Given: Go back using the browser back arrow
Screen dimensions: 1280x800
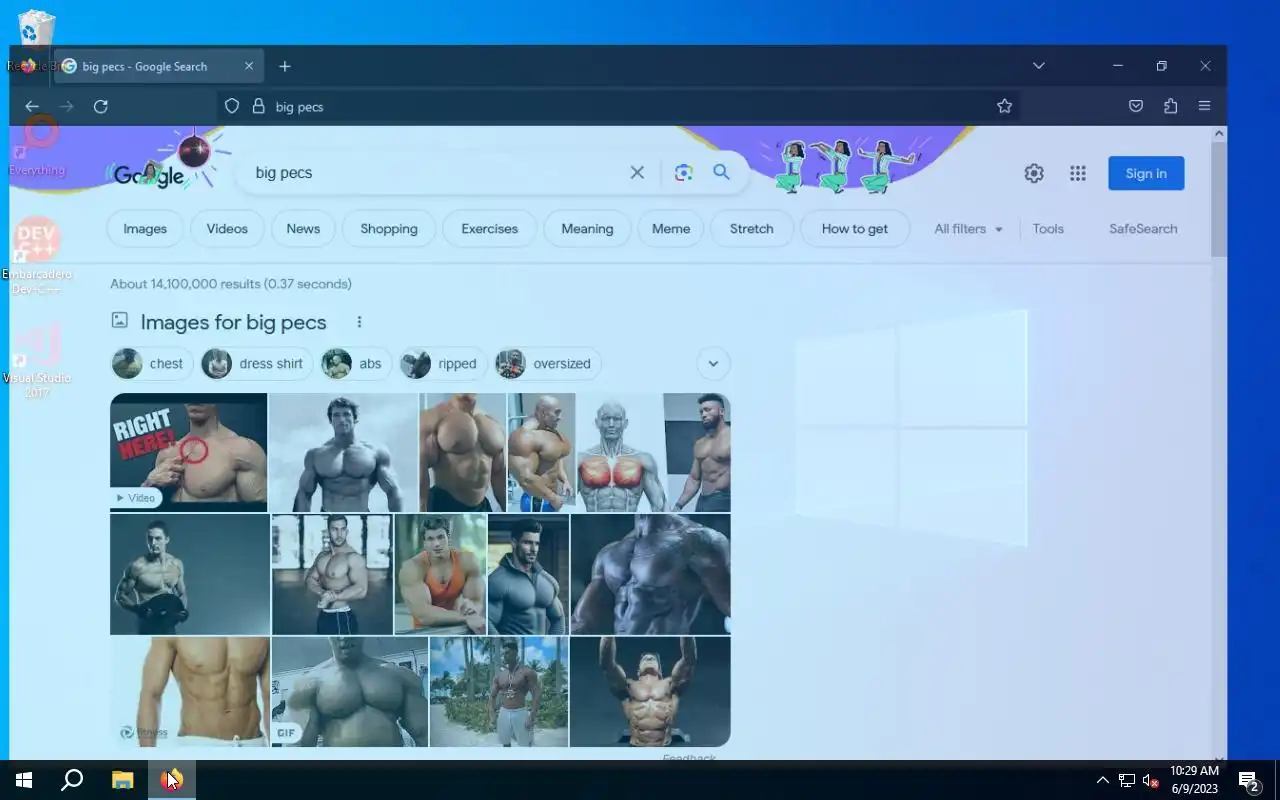Looking at the screenshot, I should coord(32,106).
